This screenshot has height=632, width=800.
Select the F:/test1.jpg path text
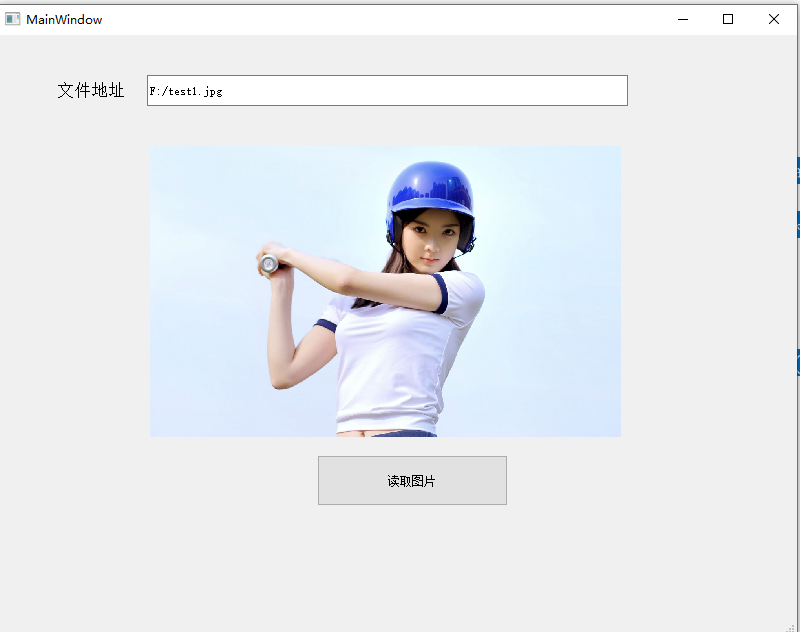pyautogui.click(x=187, y=90)
